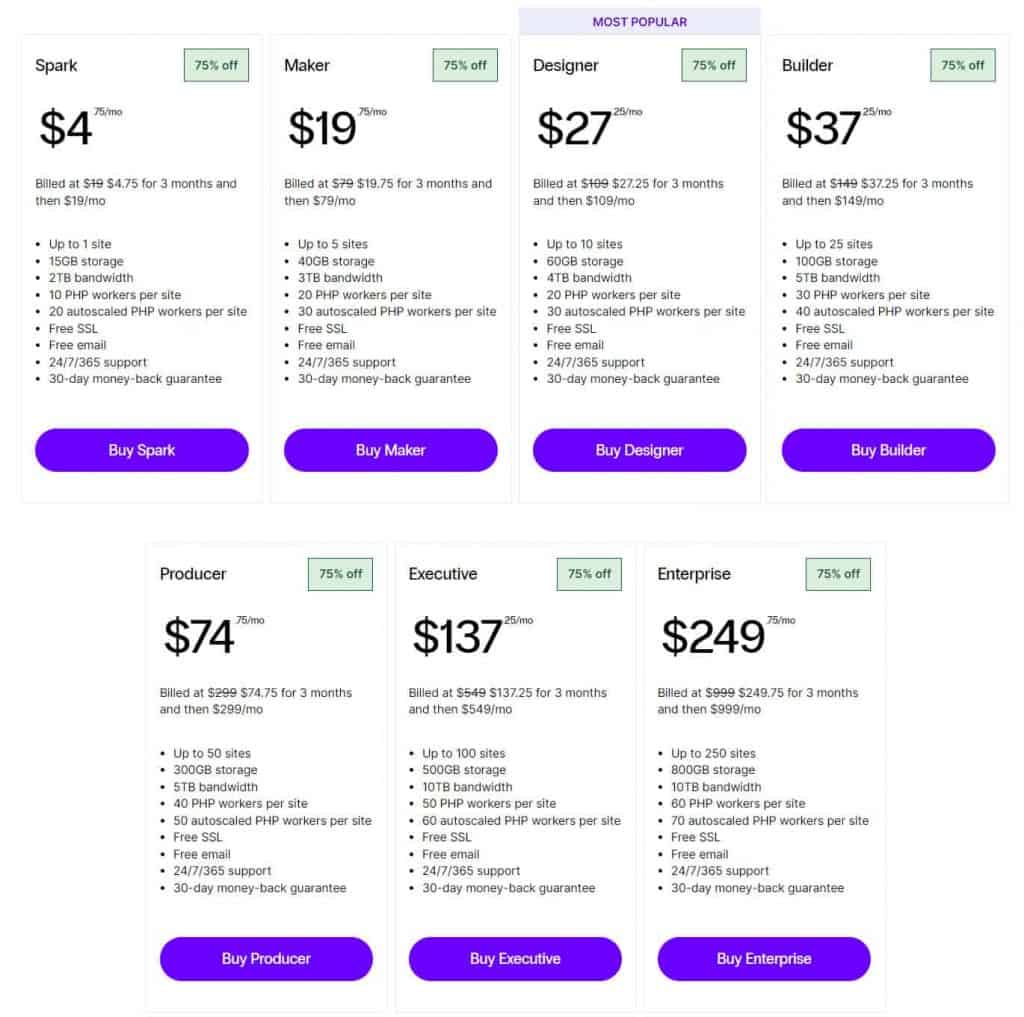Screen dimensions: 1024x1017
Task: Click the Buy Spark button
Action: pyautogui.click(x=141, y=450)
